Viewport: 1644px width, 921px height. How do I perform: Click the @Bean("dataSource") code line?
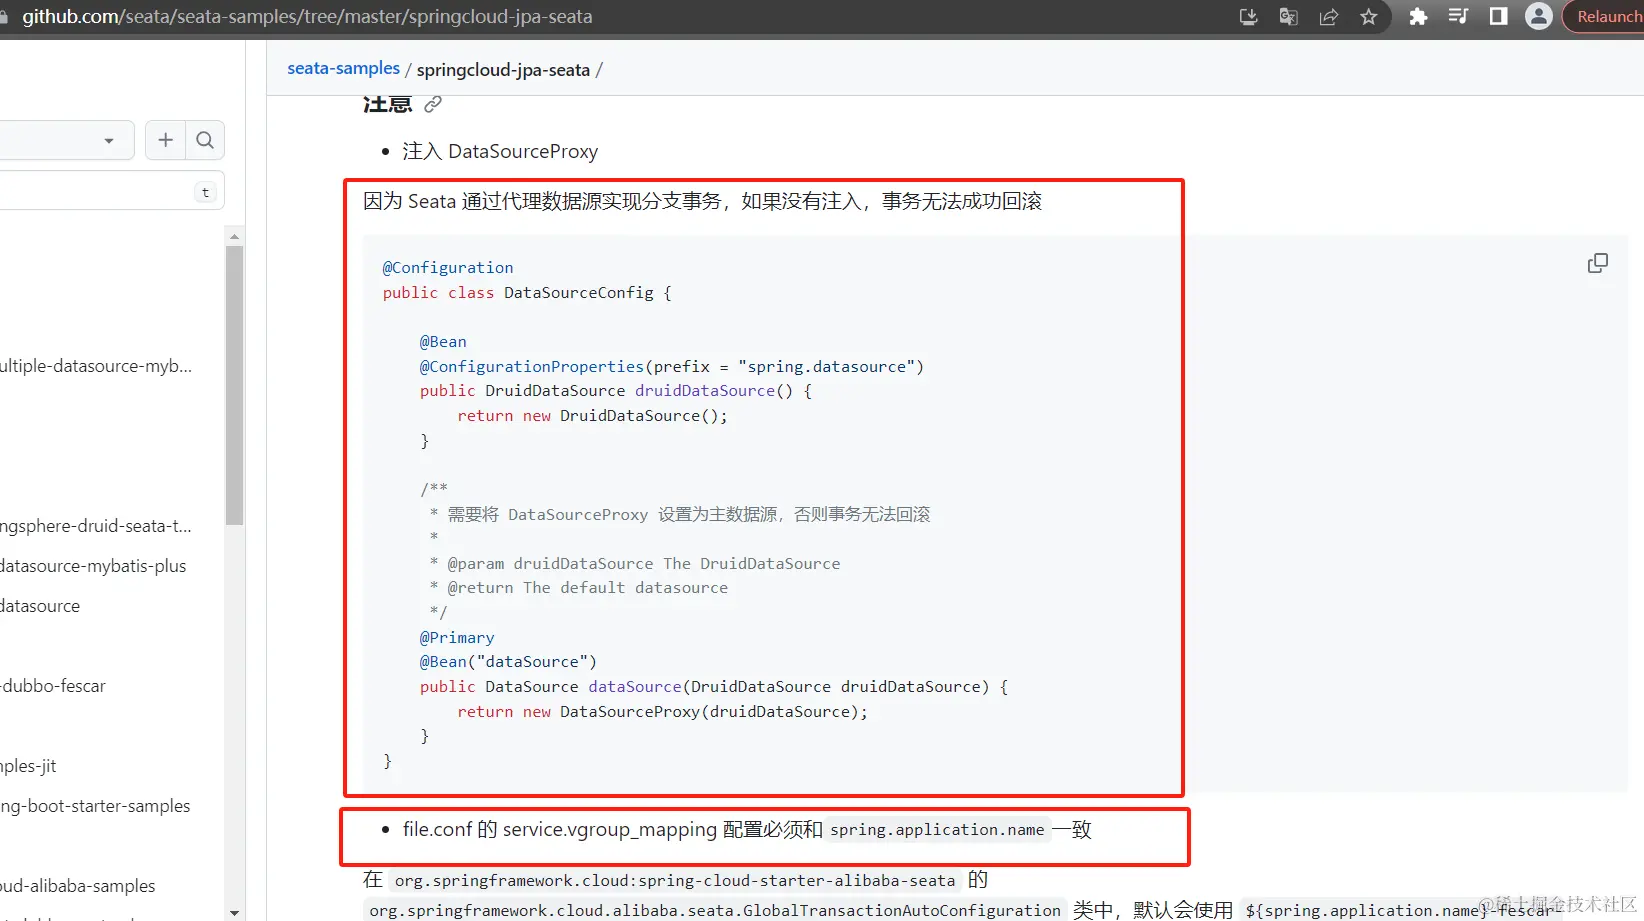(508, 662)
